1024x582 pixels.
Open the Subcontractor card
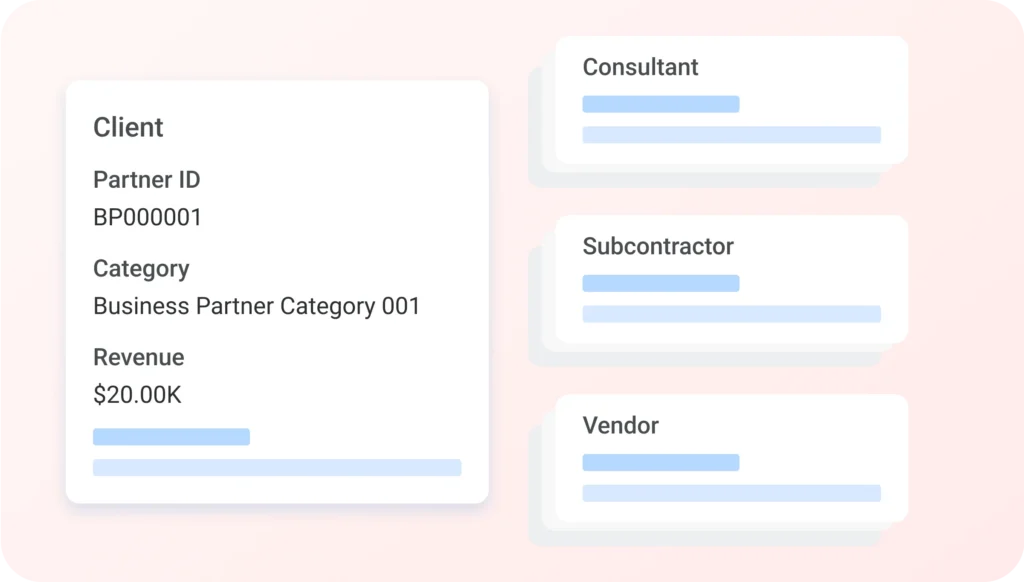731,279
